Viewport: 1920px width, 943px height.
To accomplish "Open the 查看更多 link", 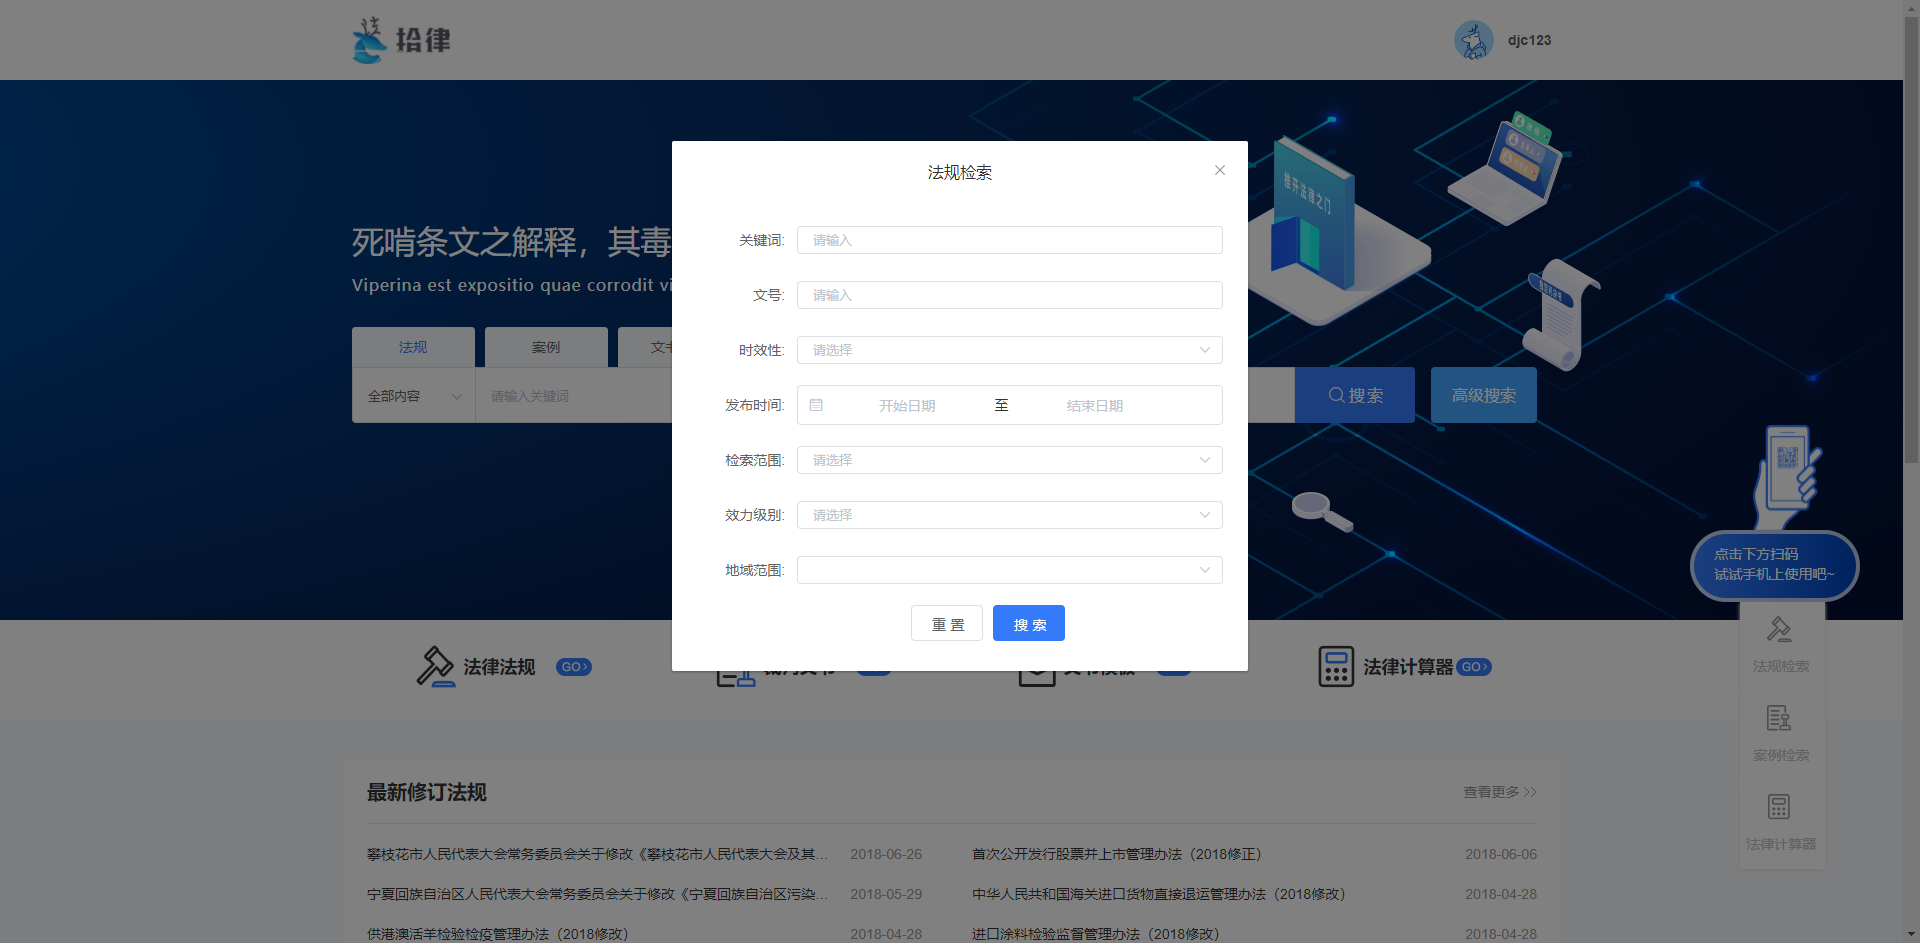I will click(x=1499, y=792).
